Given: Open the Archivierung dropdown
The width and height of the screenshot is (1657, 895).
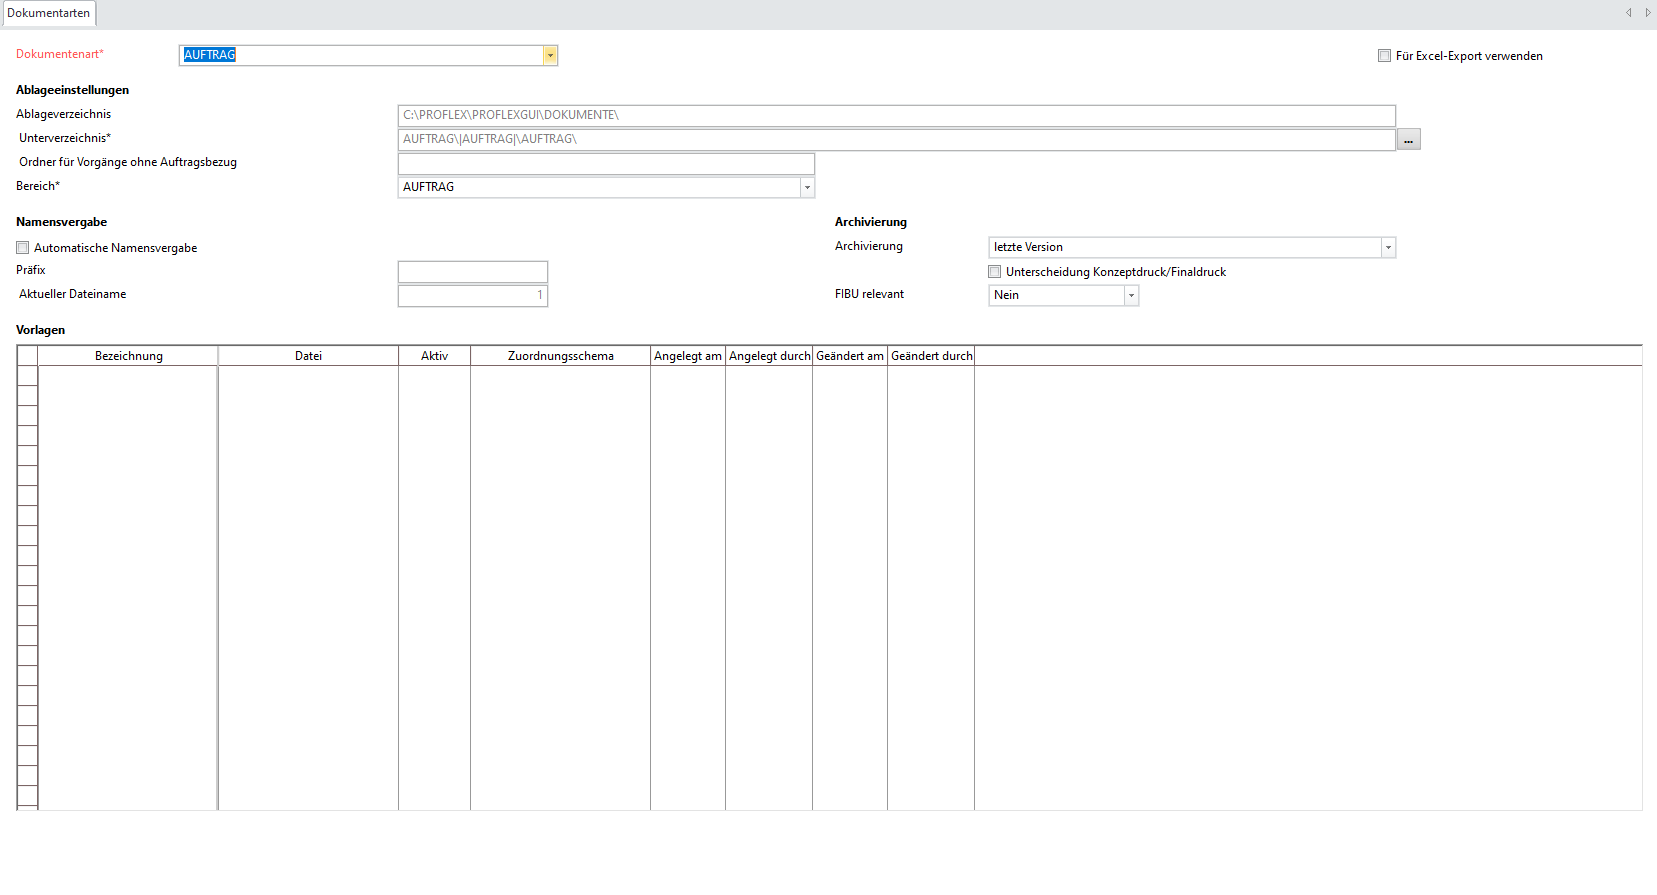Looking at the screenshot, I should (1387, 248).
